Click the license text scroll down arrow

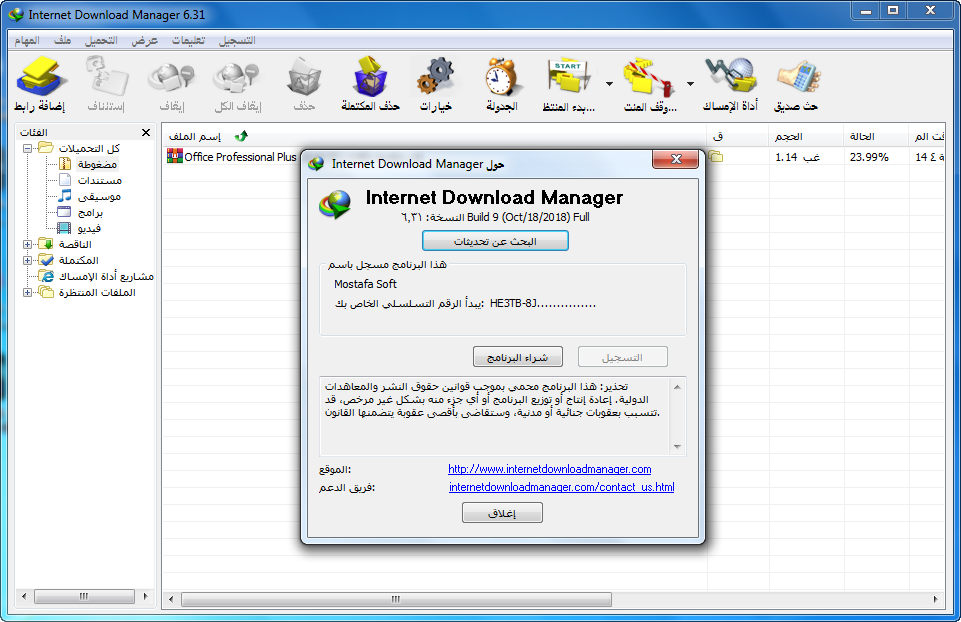(677, 447)
